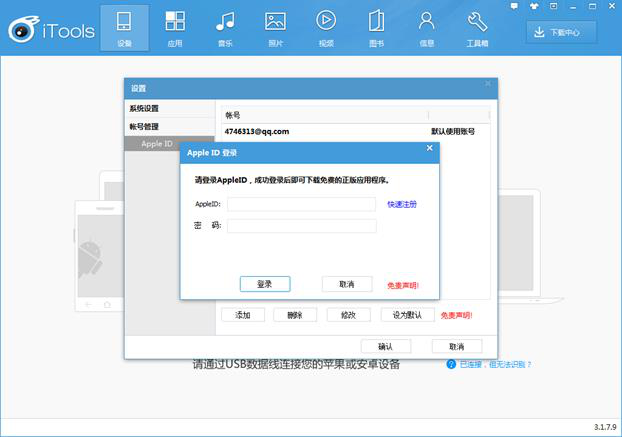622x437 pixels.
Task: Open the 视频 (Video) section icon
Action: (326, 21)
